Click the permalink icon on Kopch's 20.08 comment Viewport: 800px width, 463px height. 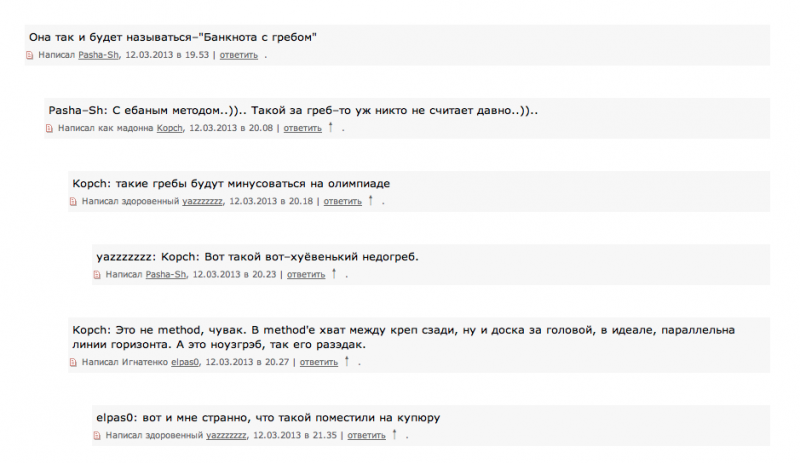tap(49, 128)
